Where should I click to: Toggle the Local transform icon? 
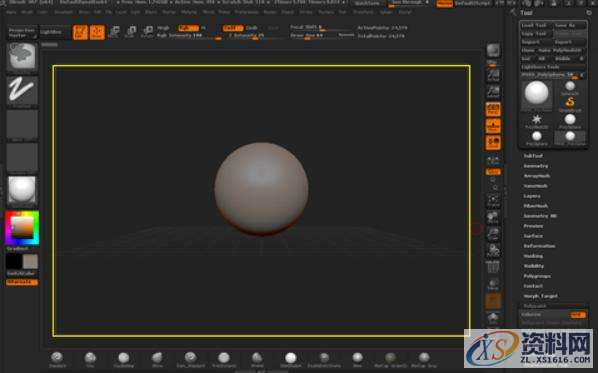(493, 143)
